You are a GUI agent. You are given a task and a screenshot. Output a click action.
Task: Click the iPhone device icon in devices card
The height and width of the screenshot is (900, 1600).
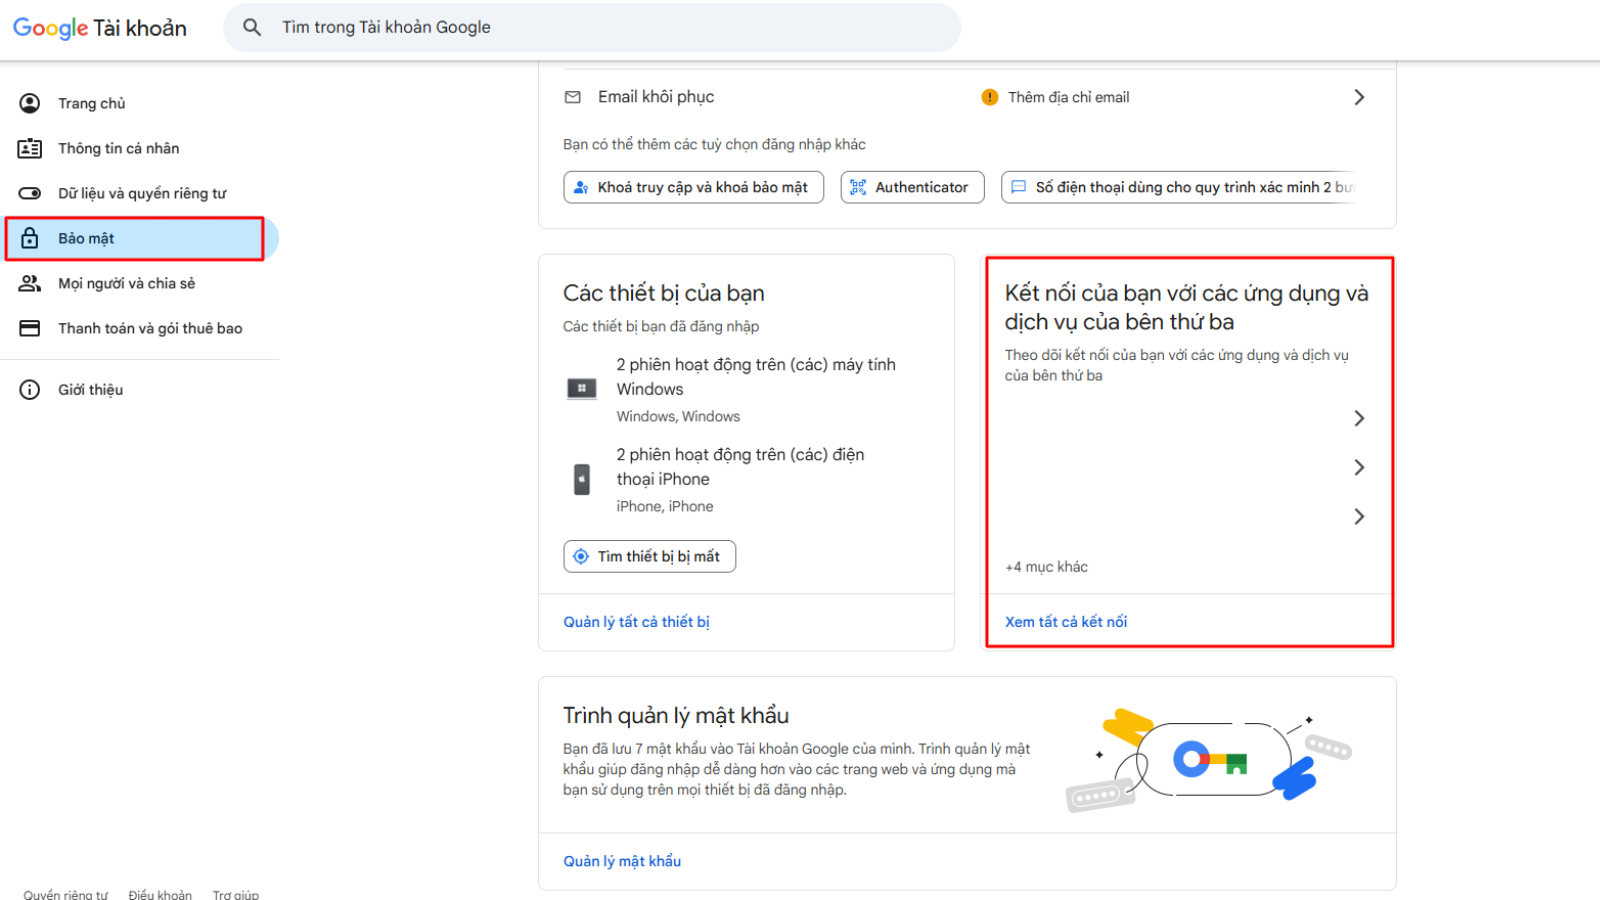pos(581,478)
